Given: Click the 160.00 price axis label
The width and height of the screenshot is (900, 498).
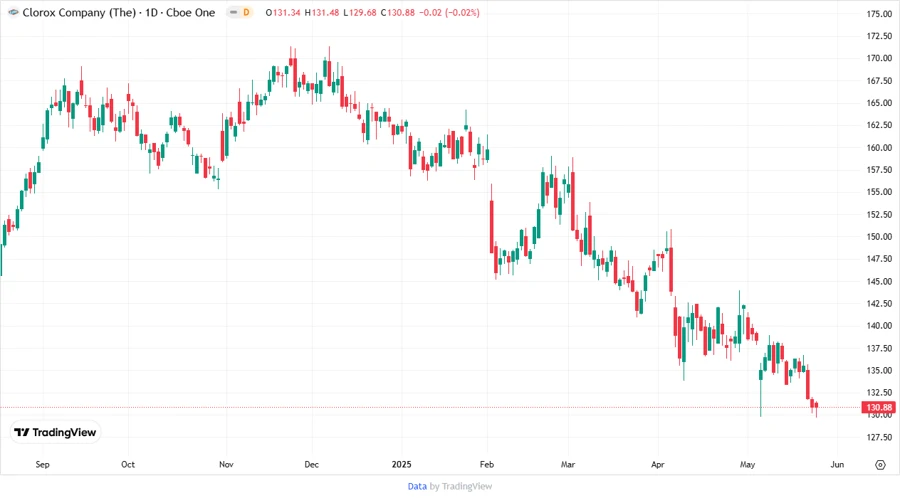Looking at the screenshot, I should click(x=879, y=147).
